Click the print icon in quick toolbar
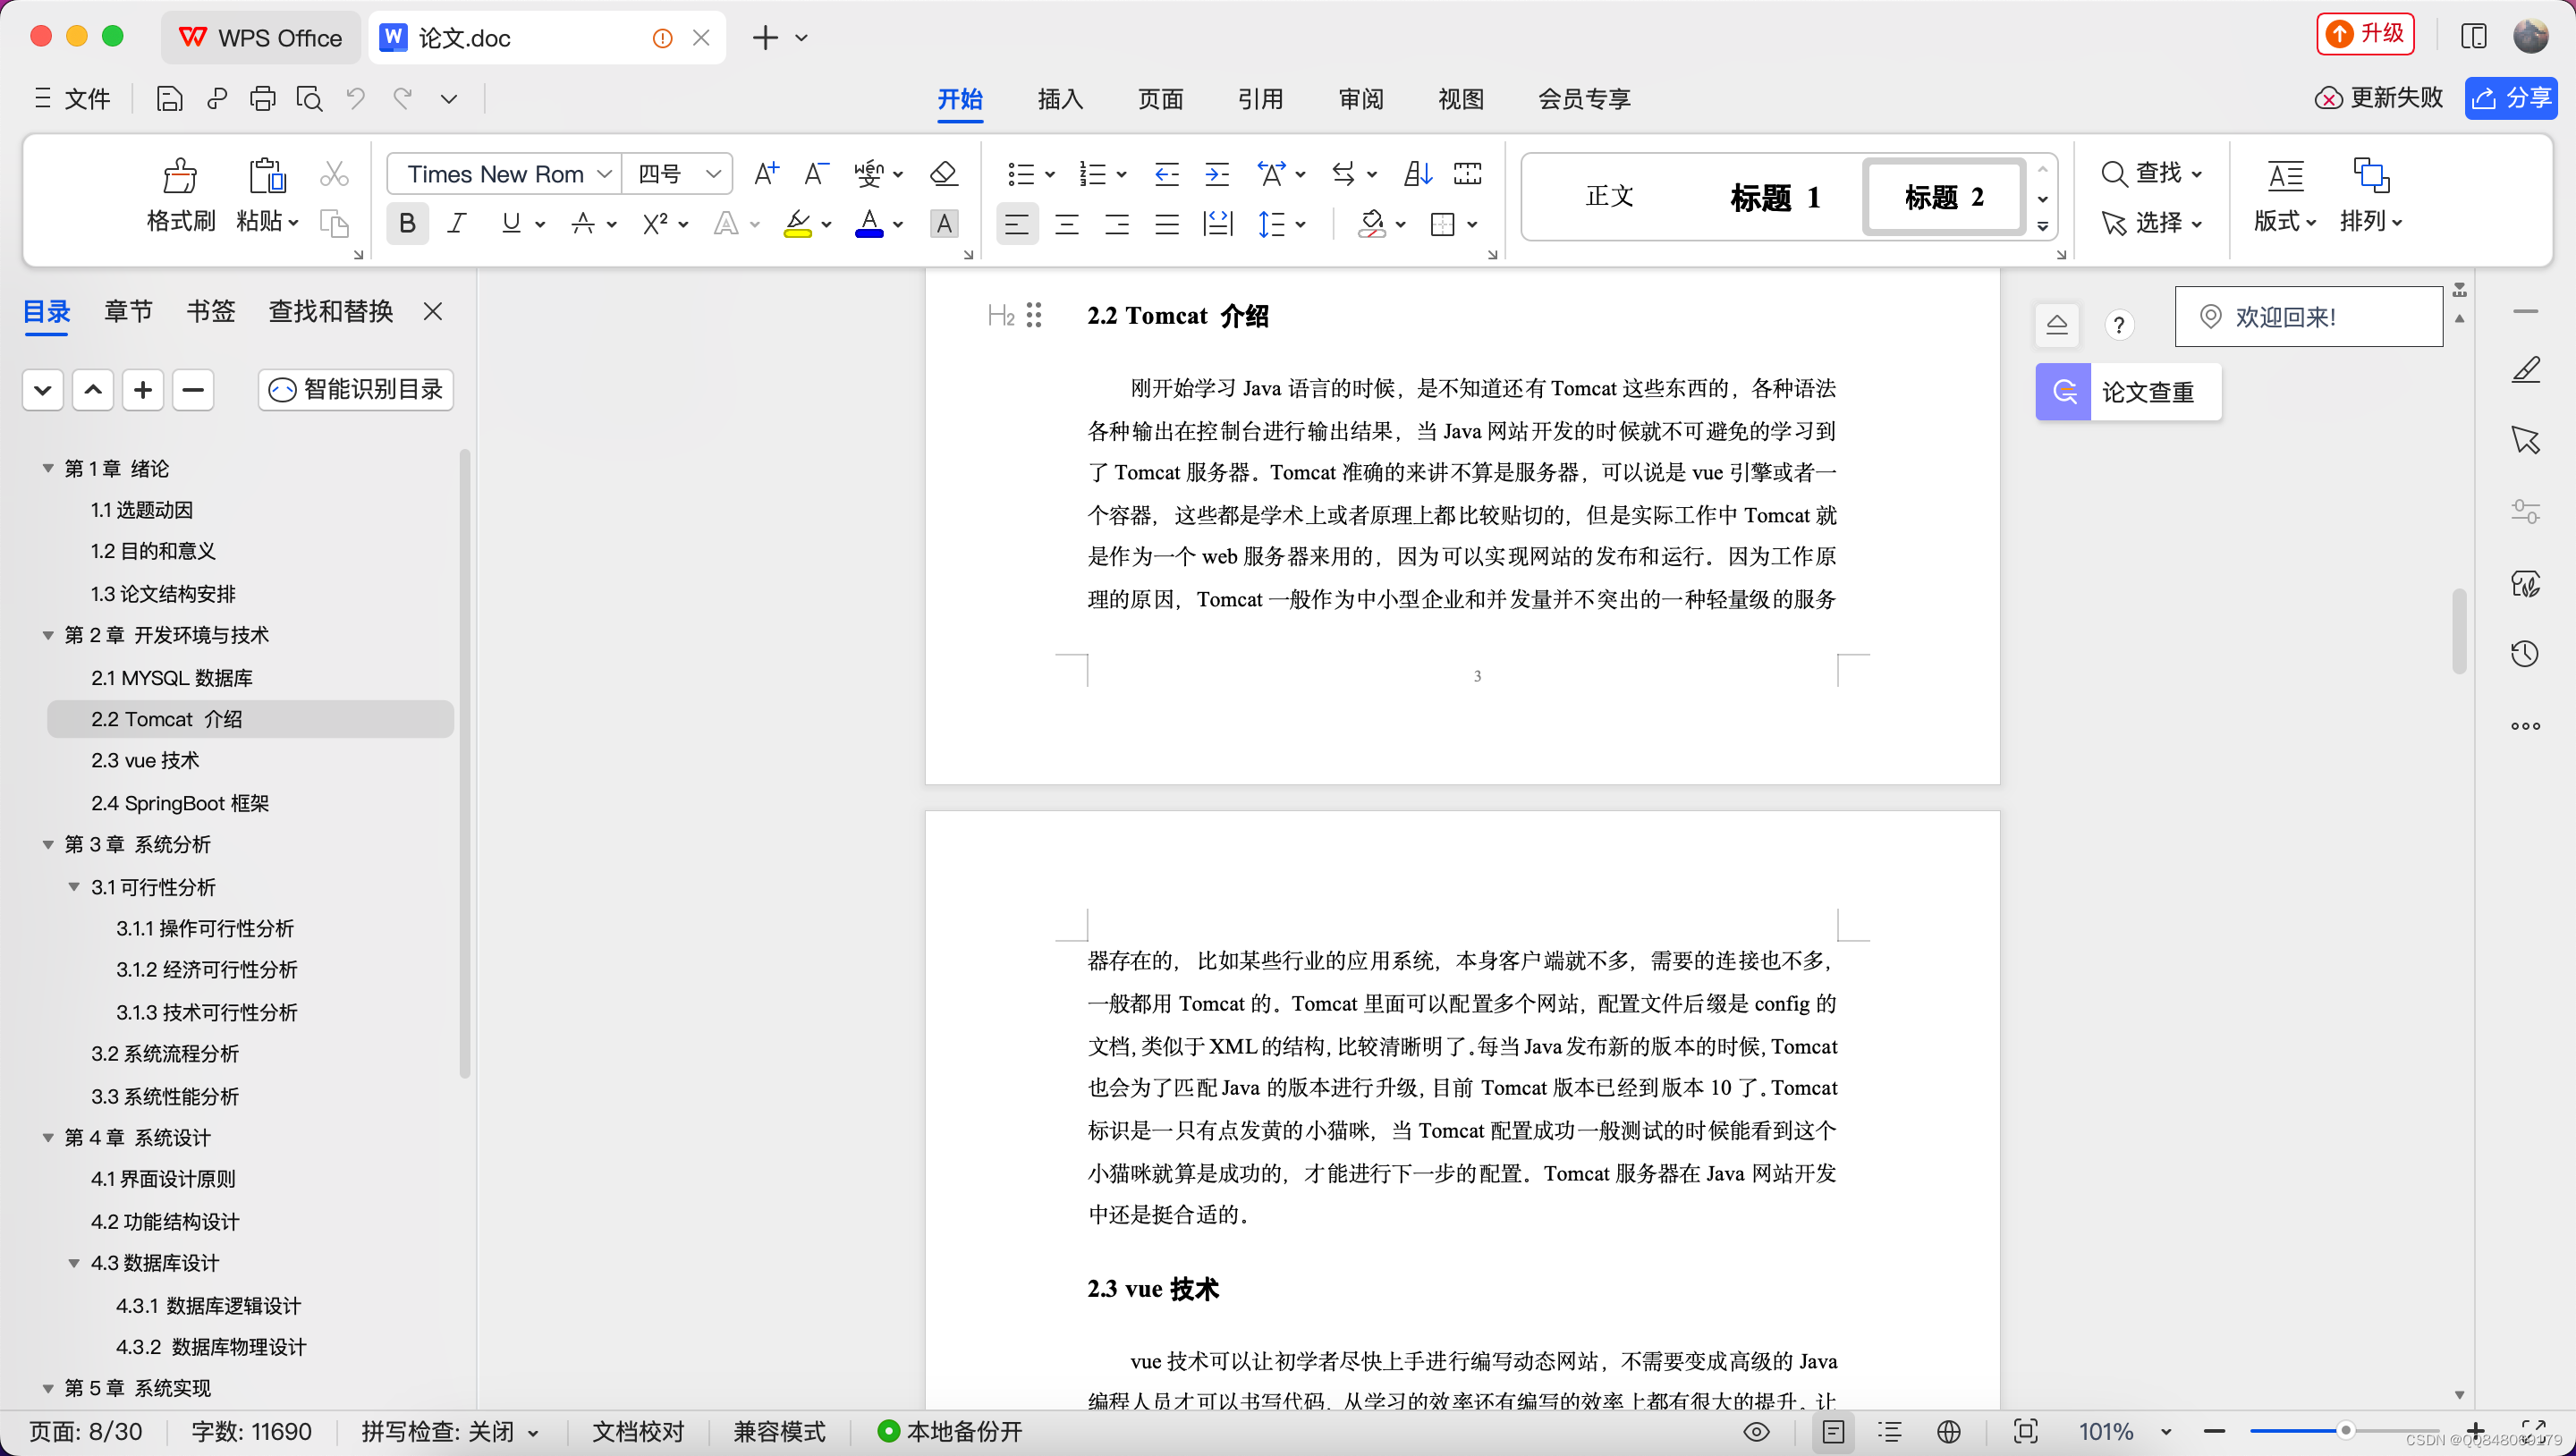2576x1456 pixels. pos(263,98)
